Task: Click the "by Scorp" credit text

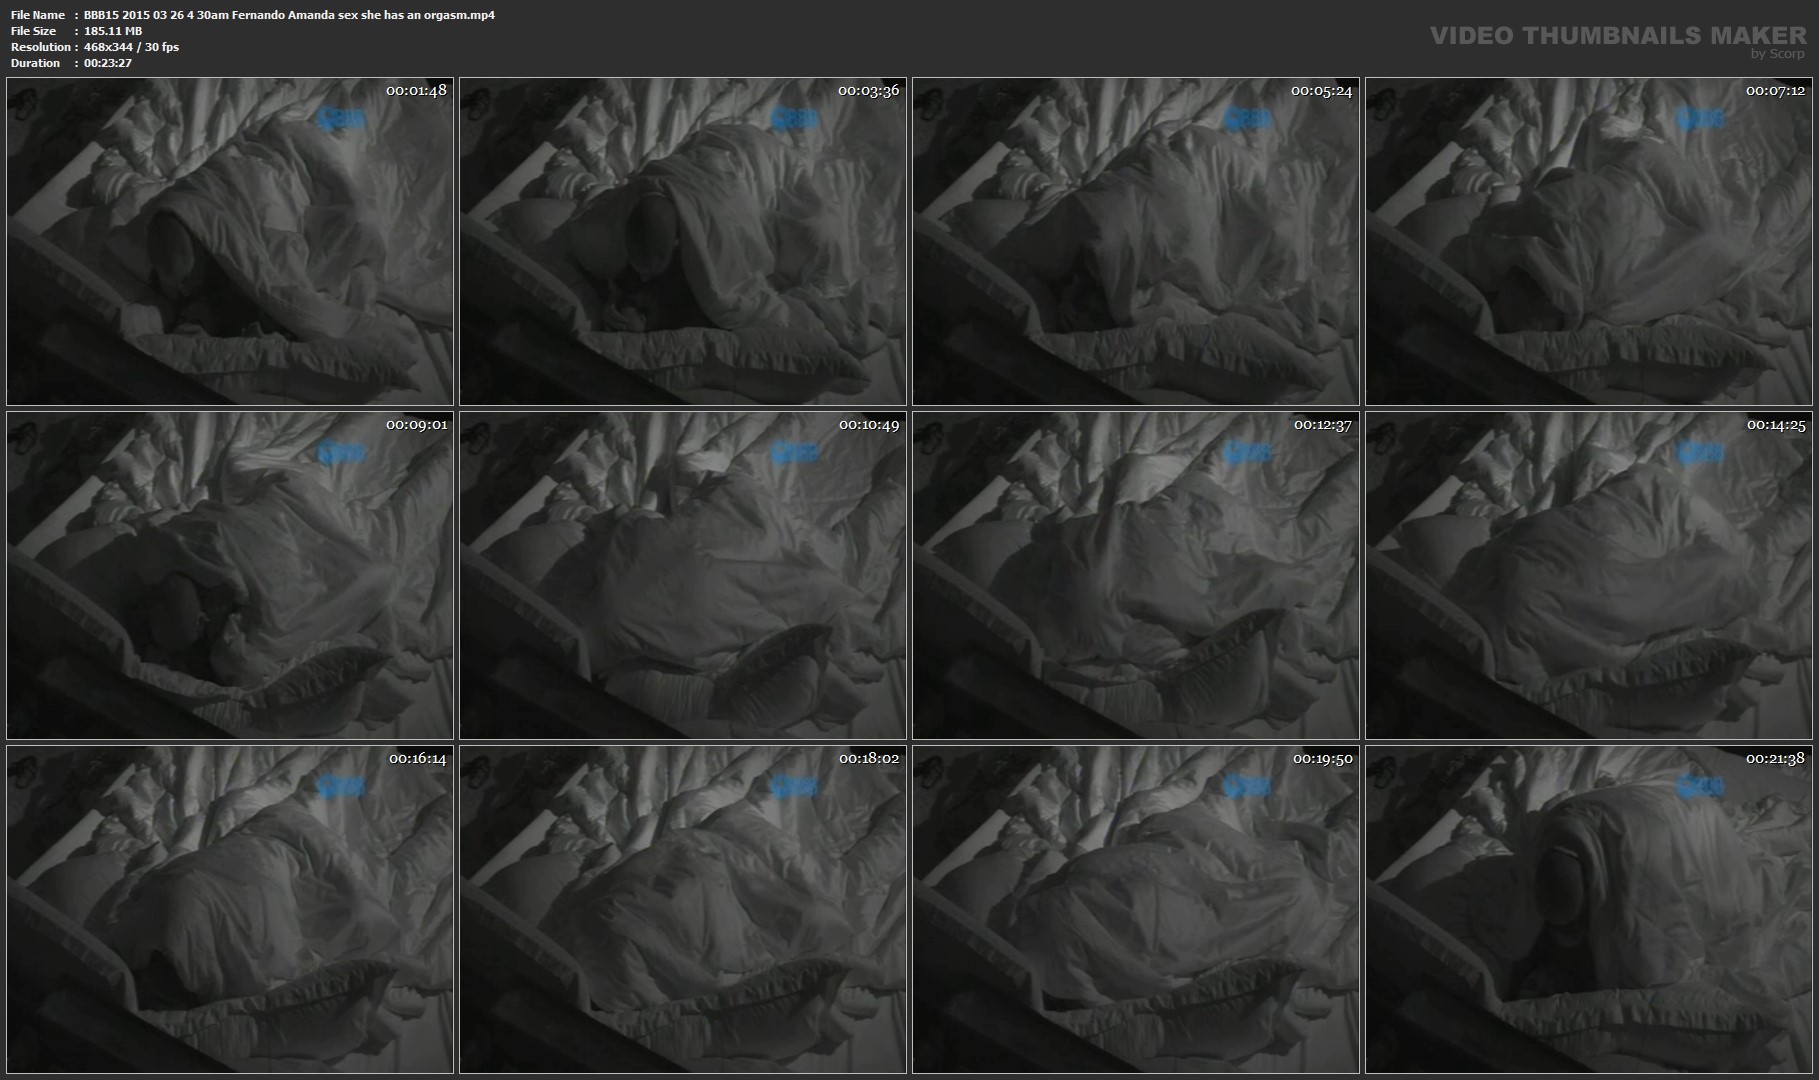Action: pos(1777,54)
